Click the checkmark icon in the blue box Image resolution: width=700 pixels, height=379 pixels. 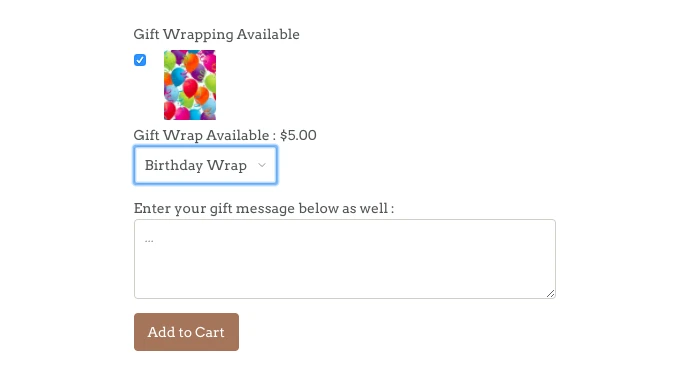pos(140,60)
